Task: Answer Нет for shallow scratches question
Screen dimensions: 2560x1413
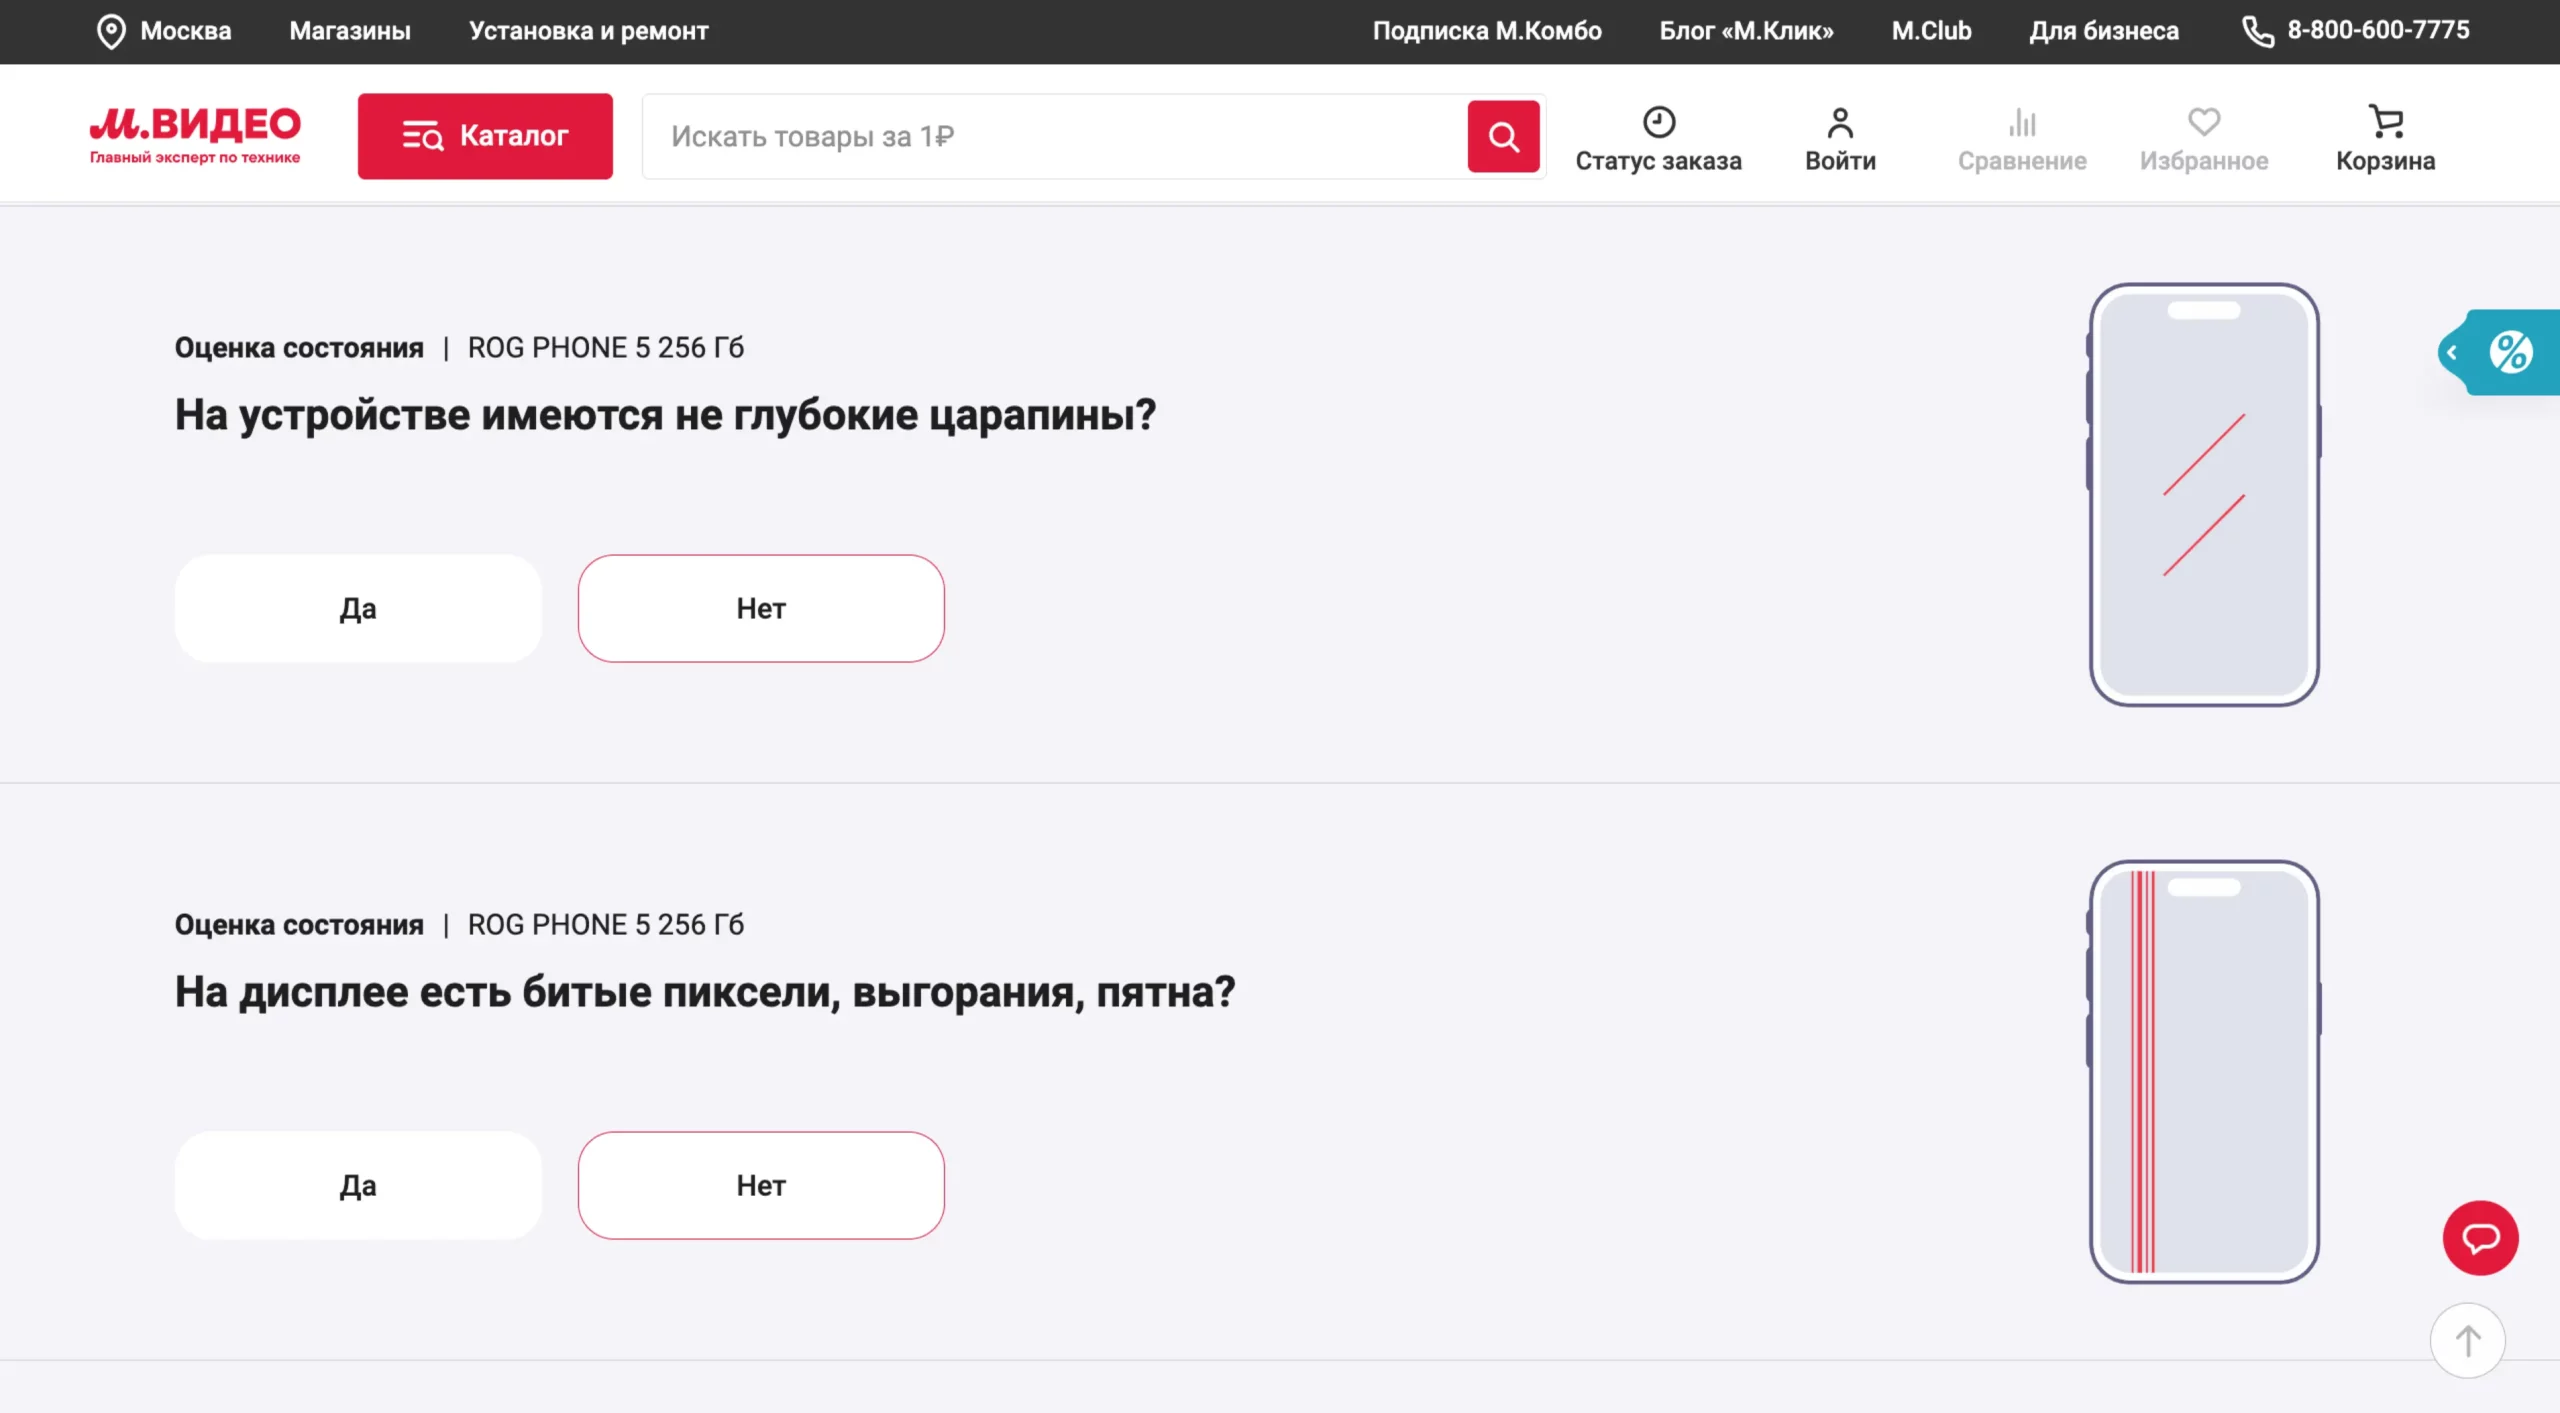Action: tap(760, 608)
